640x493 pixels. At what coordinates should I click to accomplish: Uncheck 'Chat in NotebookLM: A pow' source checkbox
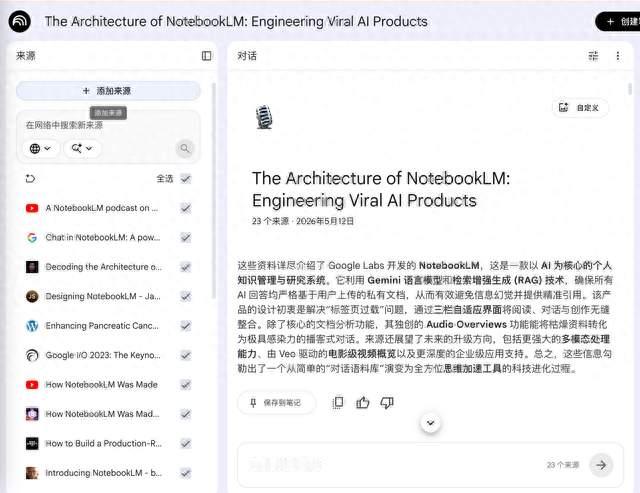(x=186, y=238)
